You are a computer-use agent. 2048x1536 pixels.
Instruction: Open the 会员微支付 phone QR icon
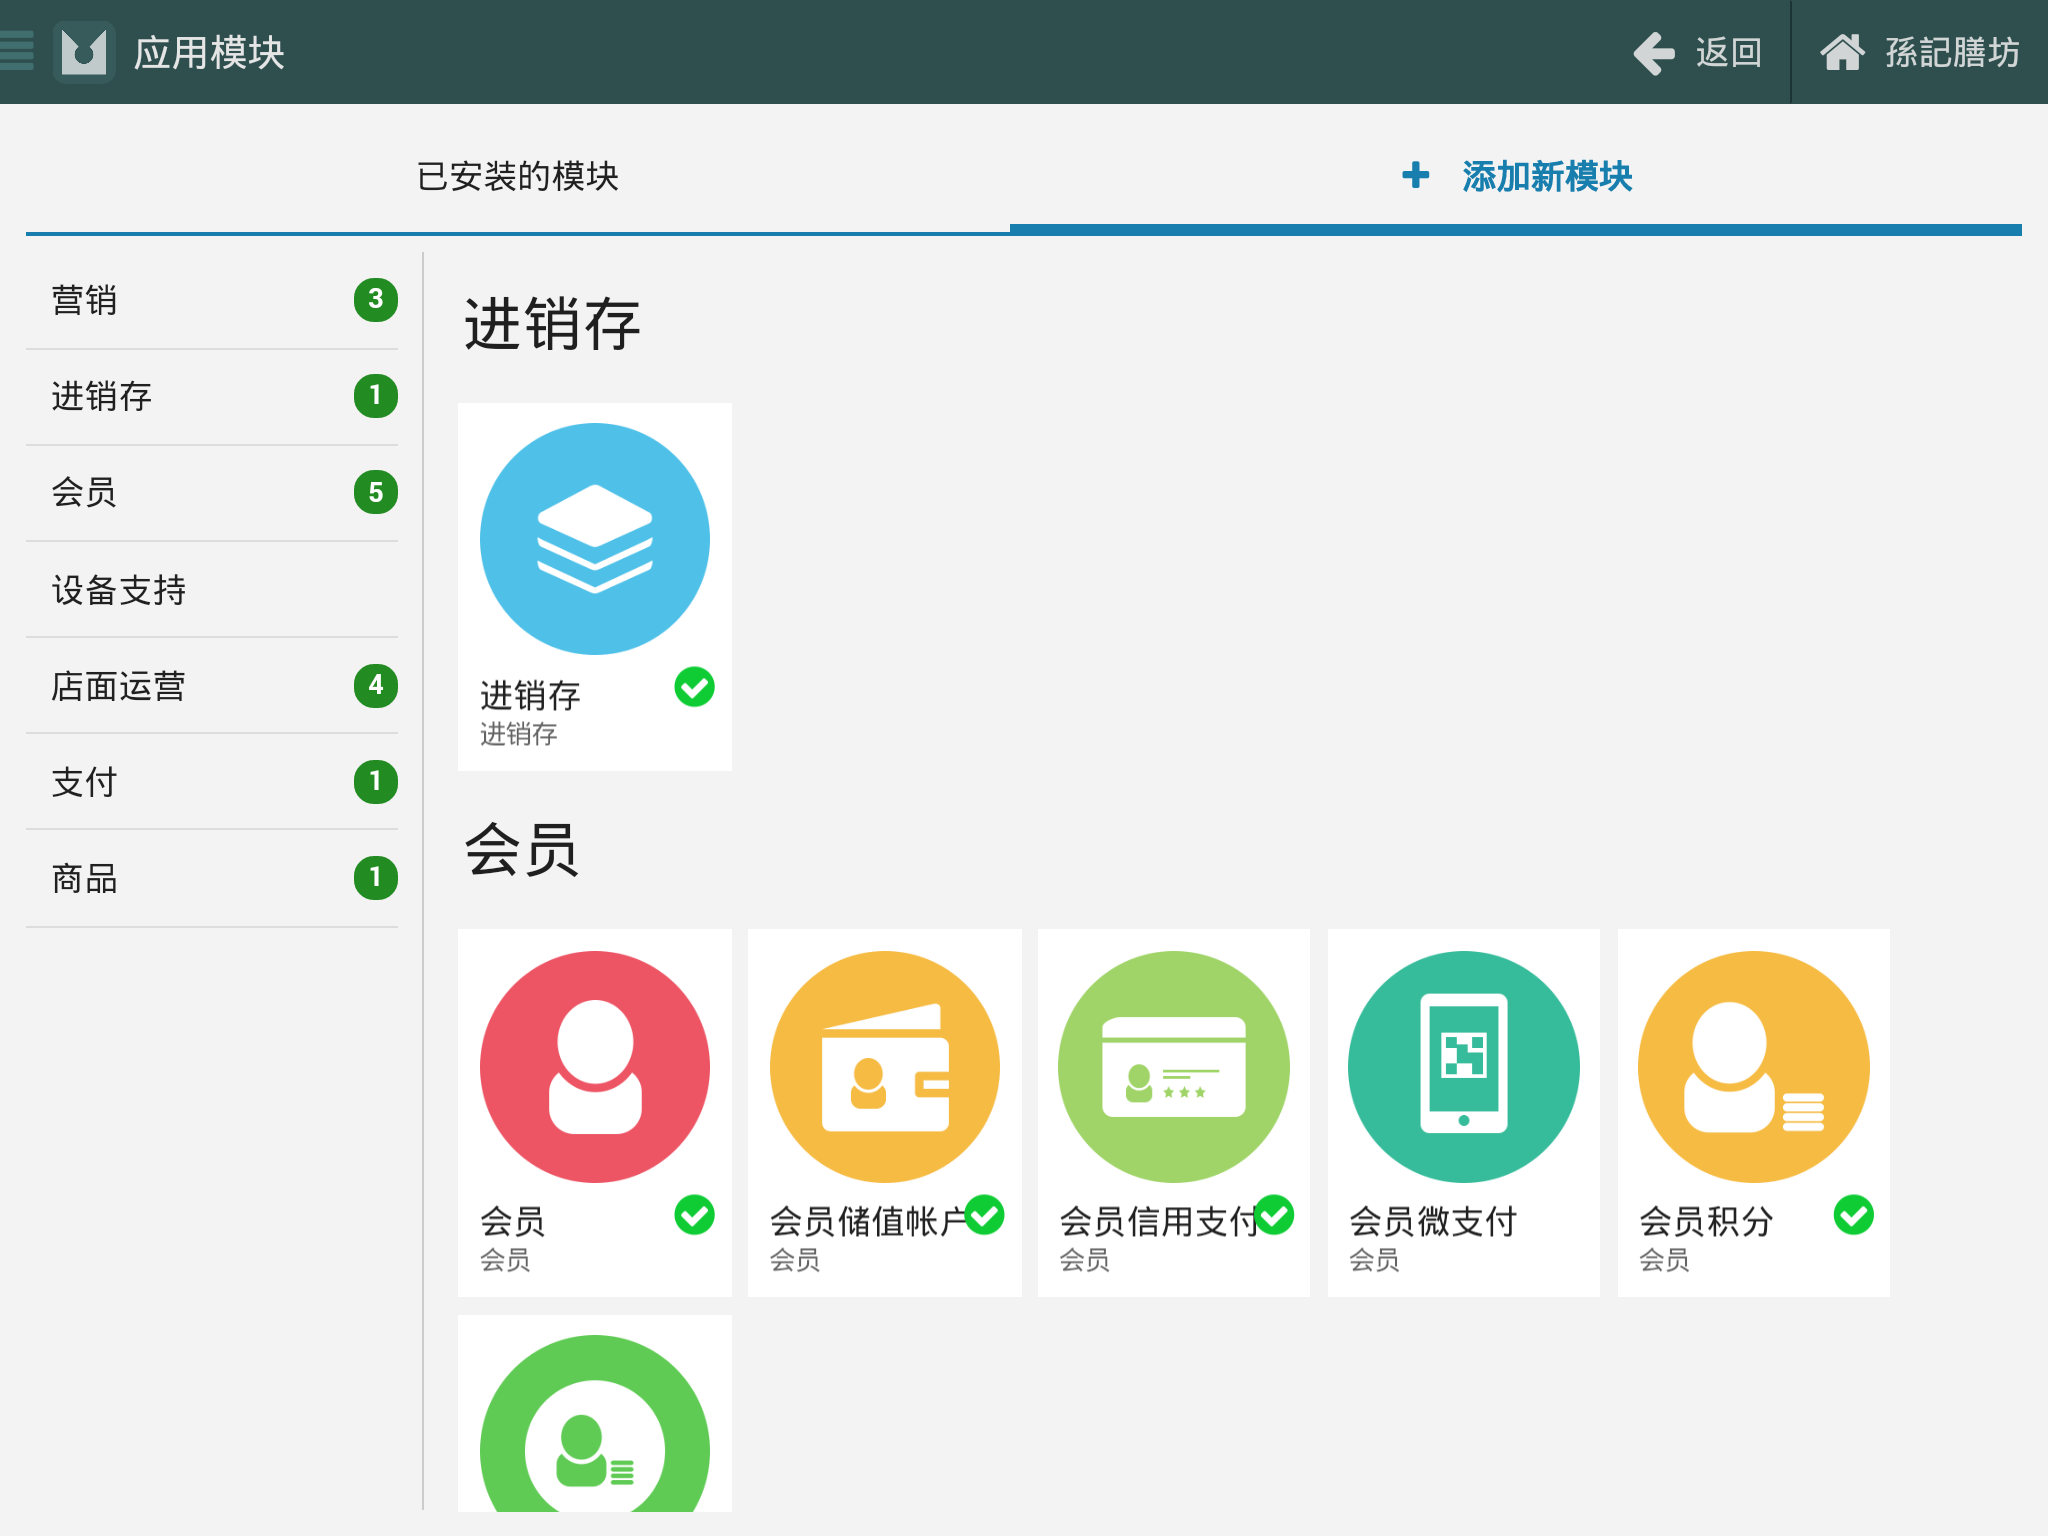click(1464, 1067)
